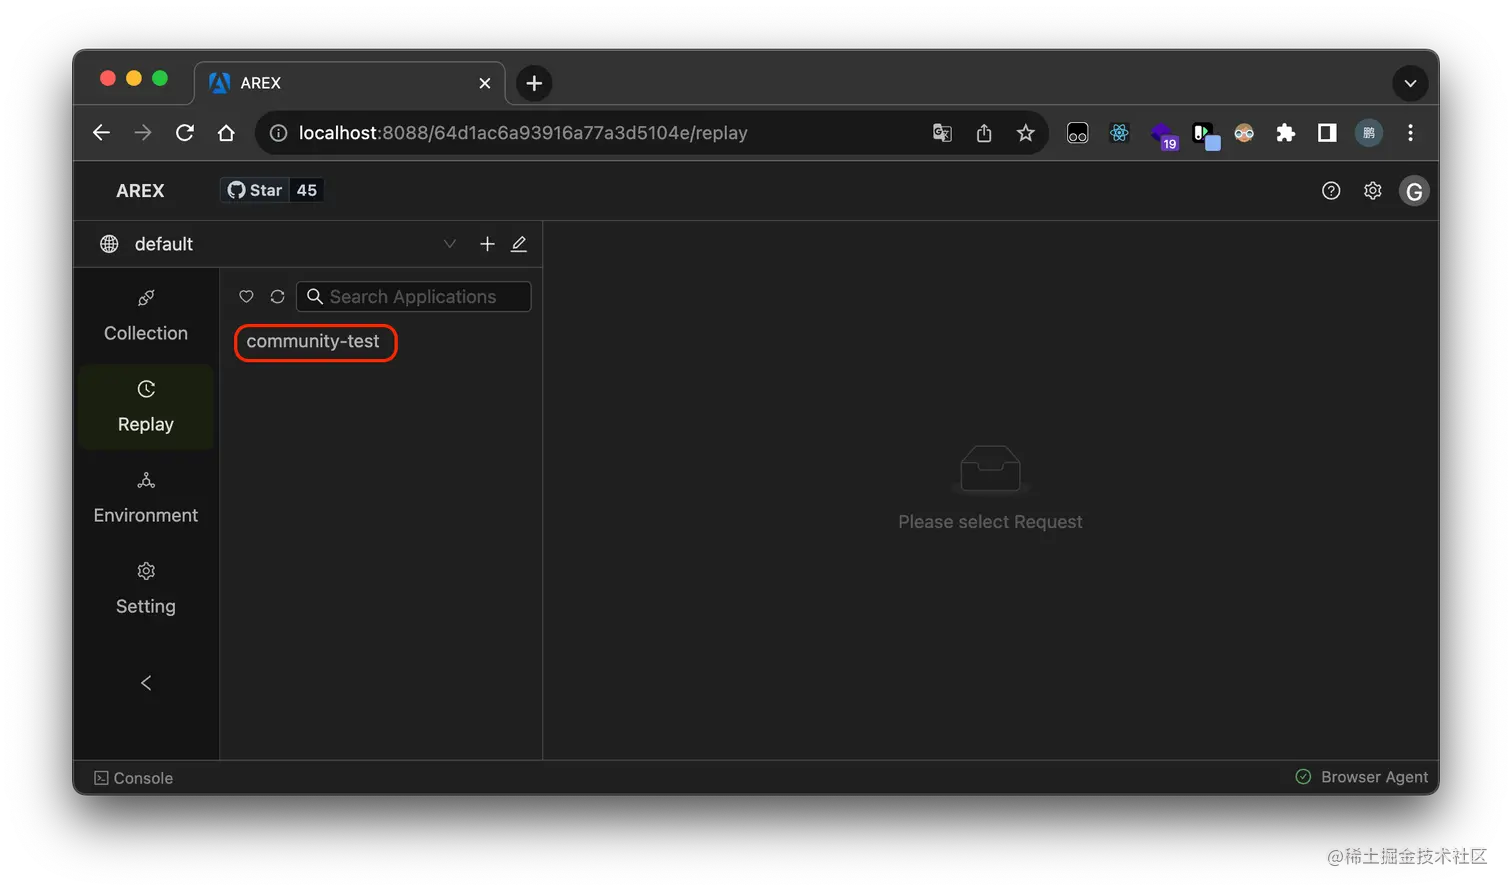Collapse the sidebar with the left chevron
Screen dimensions: 1512x891
tap(146, 683)
